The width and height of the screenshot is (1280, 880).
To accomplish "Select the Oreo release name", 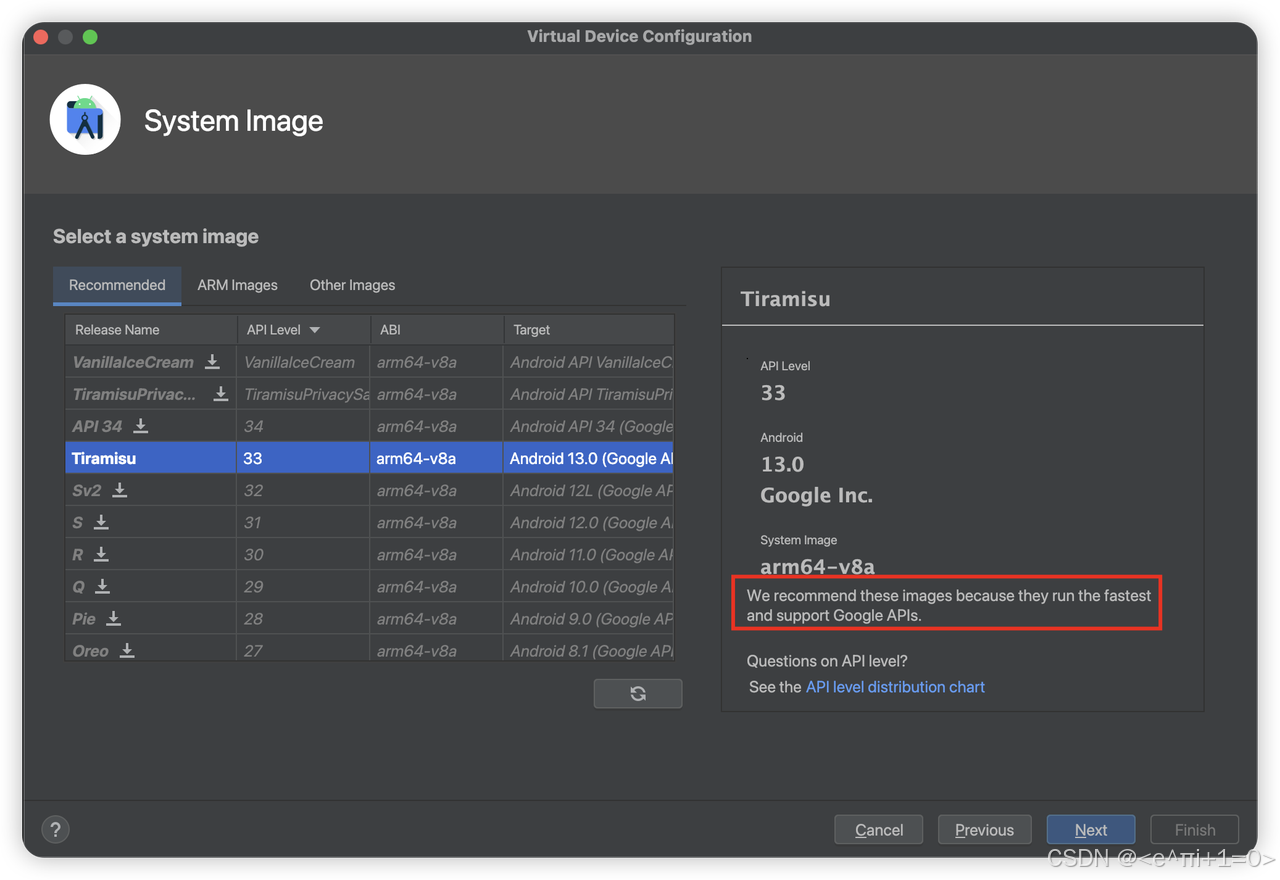I will (x=90, y=650).
